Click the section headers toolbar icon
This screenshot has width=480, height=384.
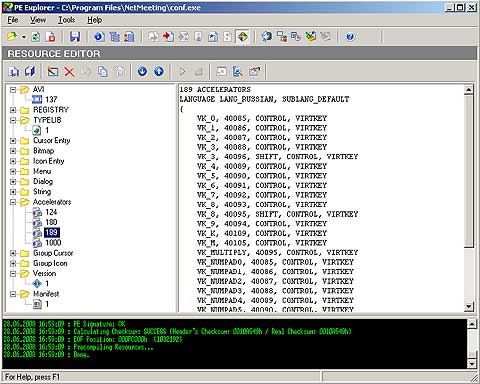[x=130, y=37]
